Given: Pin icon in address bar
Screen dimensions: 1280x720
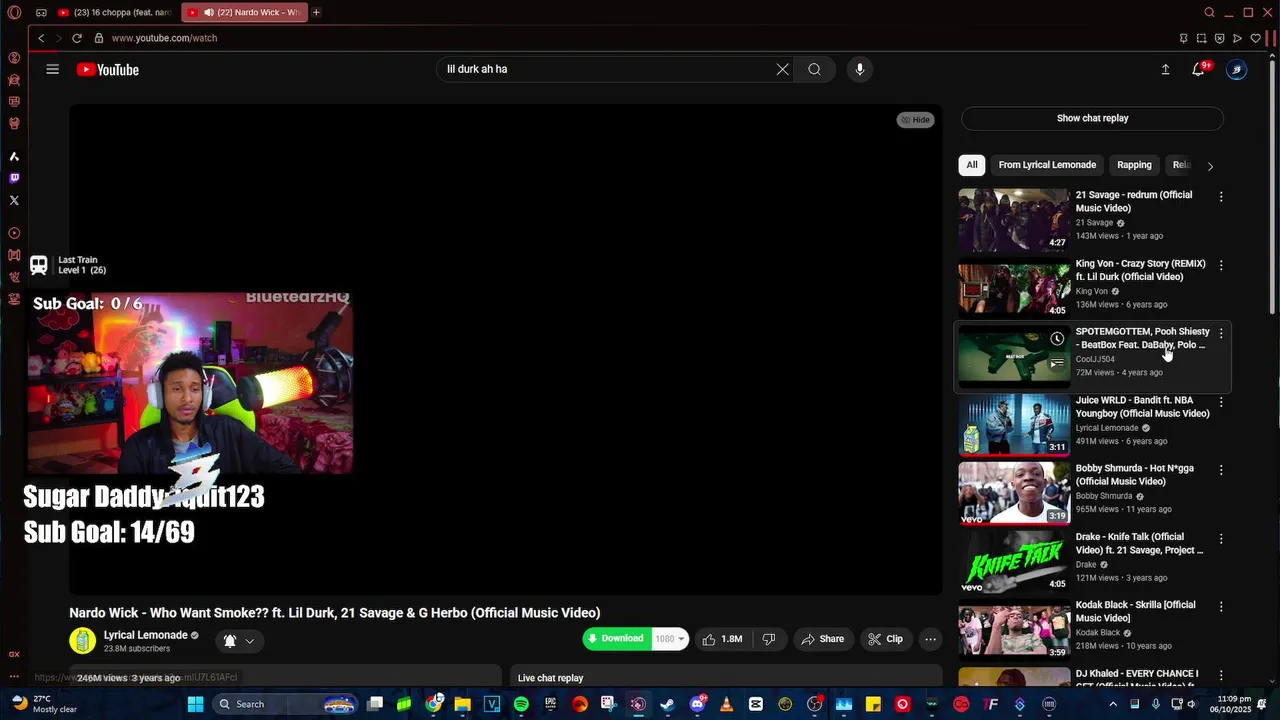Looking at the screenshot, I should click(1183, 38).
